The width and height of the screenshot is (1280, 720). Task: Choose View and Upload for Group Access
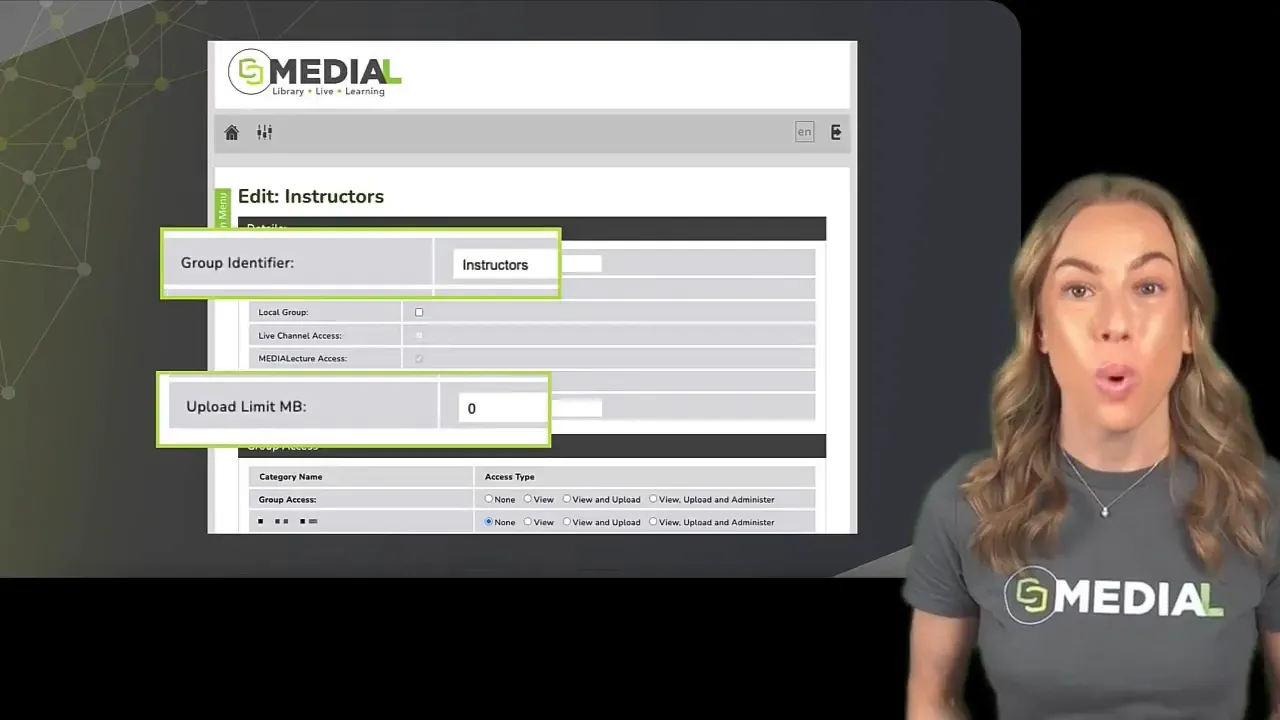566,499
